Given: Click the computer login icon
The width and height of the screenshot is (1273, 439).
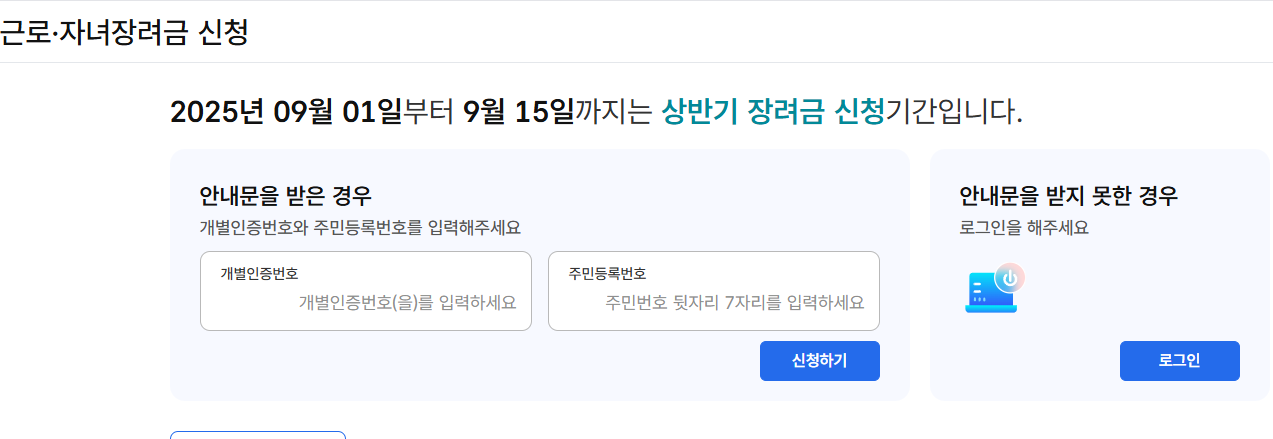Looking at the screenshot, I should click(x=995, y=288).
